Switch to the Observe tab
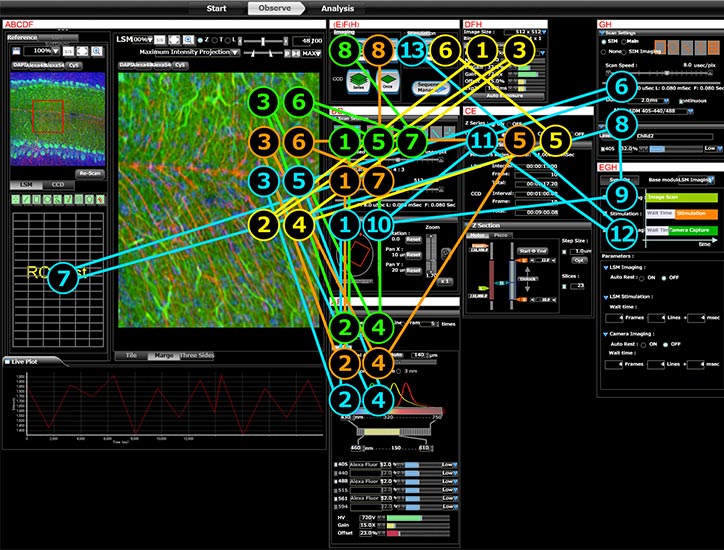This screenshot has width=724, height=550. point(275,8)
